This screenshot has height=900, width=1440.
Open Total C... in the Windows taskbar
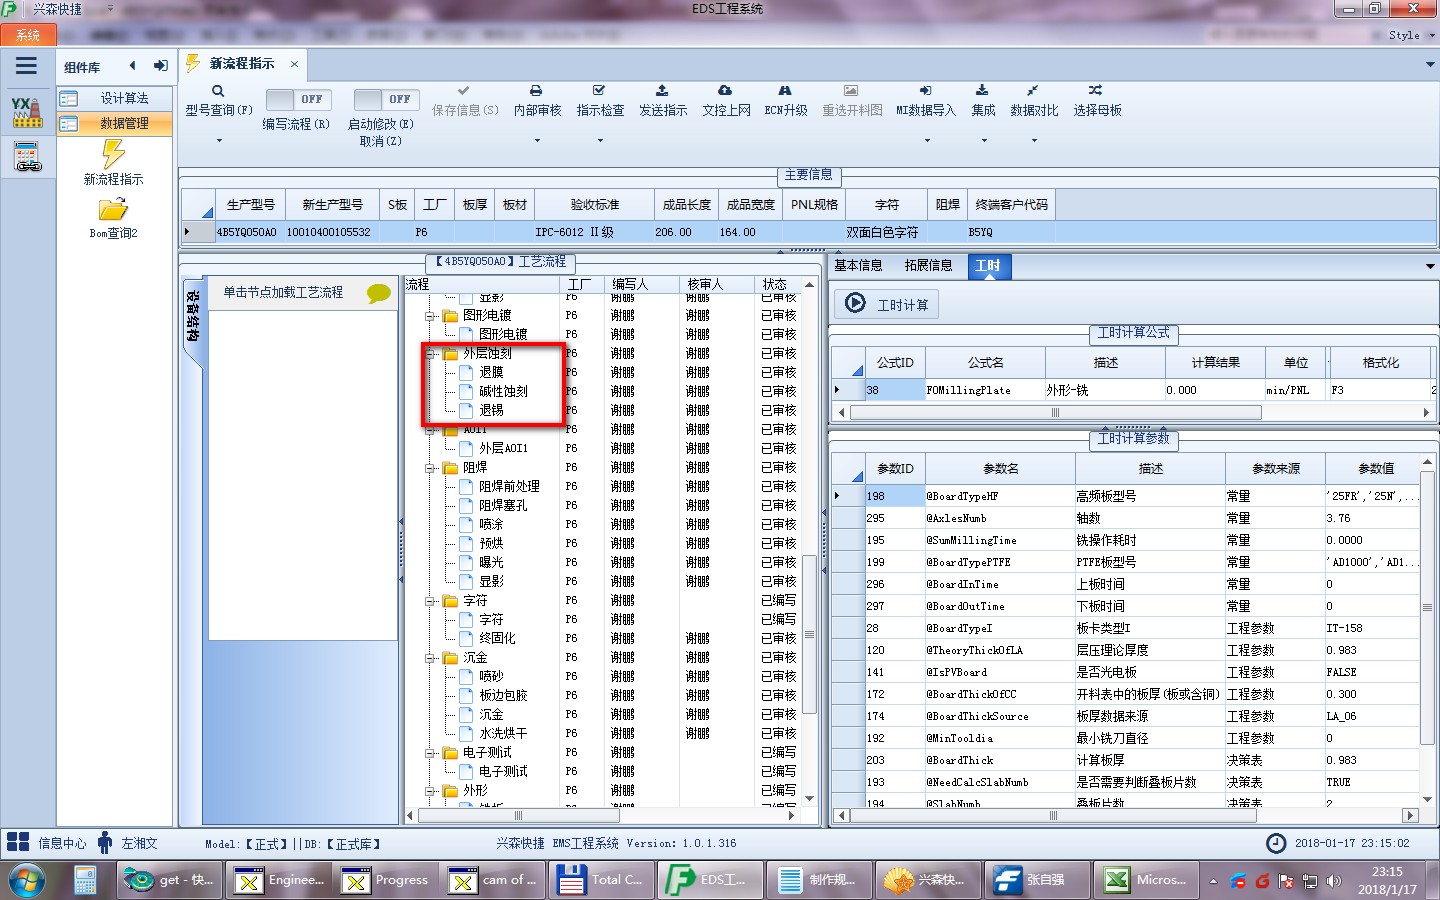point(600,880)
